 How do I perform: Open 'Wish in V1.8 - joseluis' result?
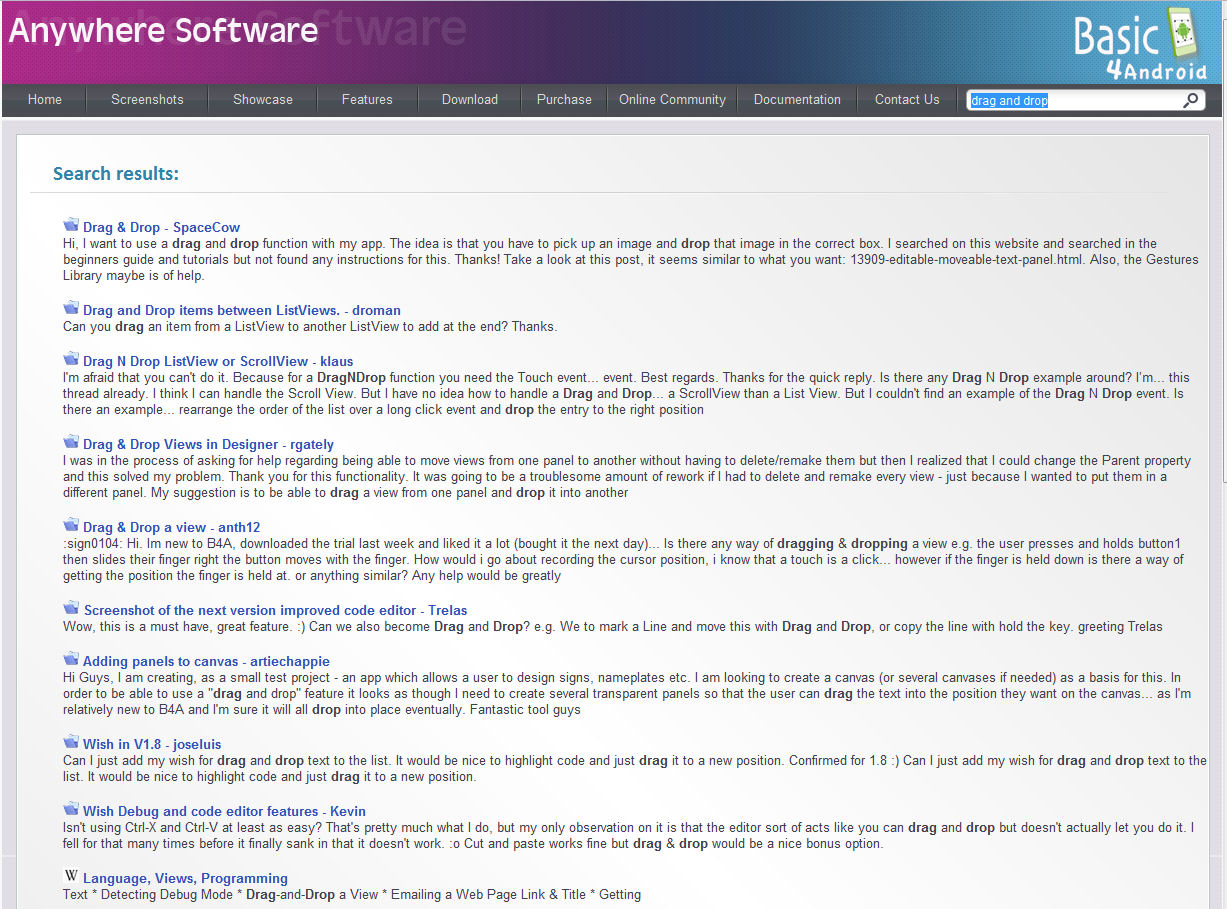point(152,744)
